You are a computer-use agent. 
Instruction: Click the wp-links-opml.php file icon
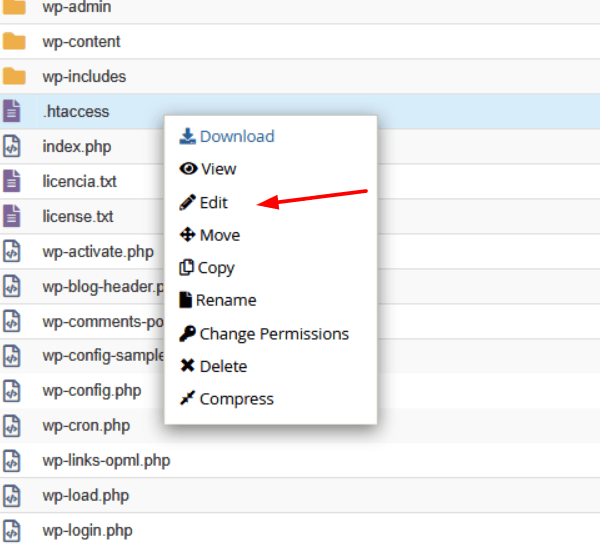tap(11, 460)
